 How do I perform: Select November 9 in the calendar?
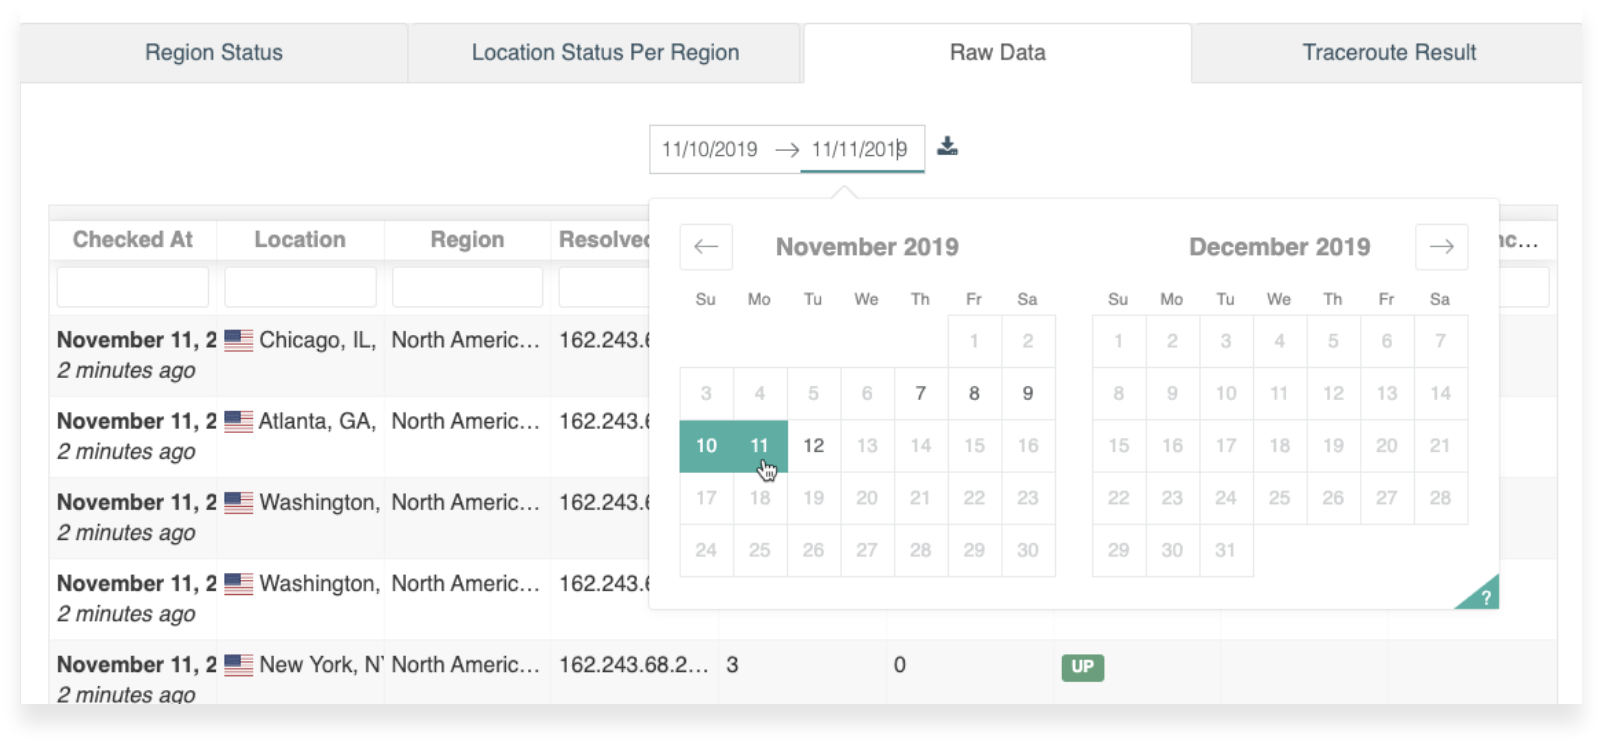point(1027,394)
